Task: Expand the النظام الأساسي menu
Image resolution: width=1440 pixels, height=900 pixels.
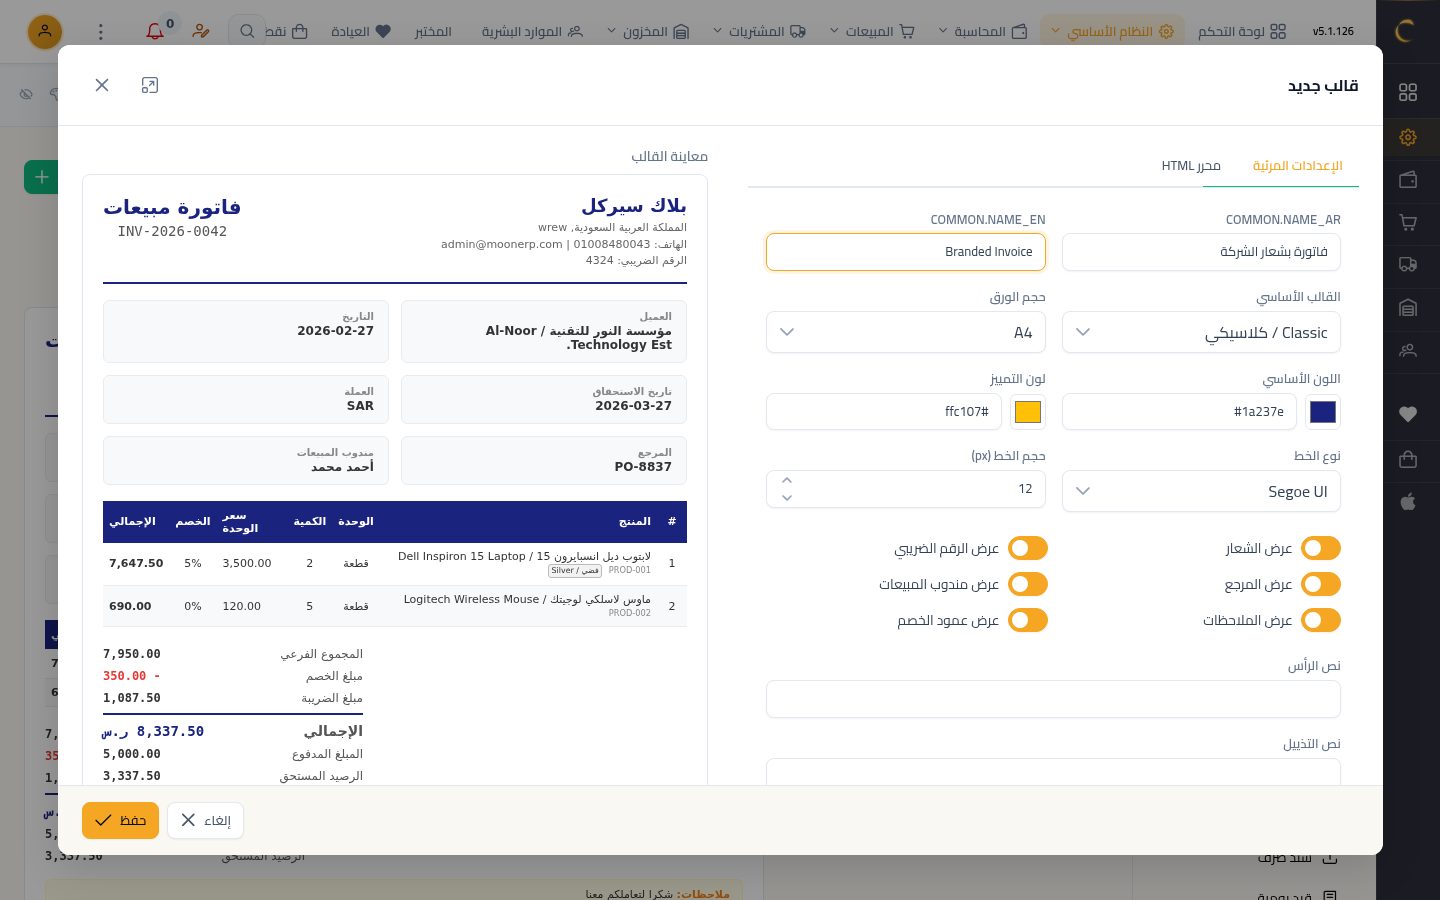Action: pyautogui.click(x=1112, y=31)
